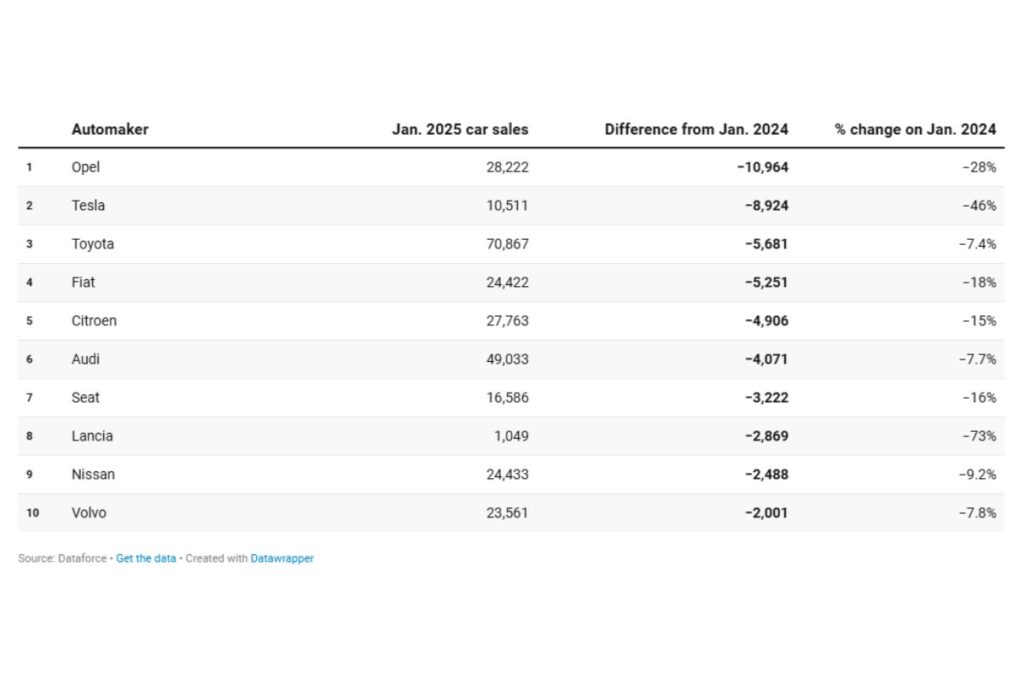This screenshot has height=683, width=1024.
Task: Select the Opel row
Action: coord(85,167)
